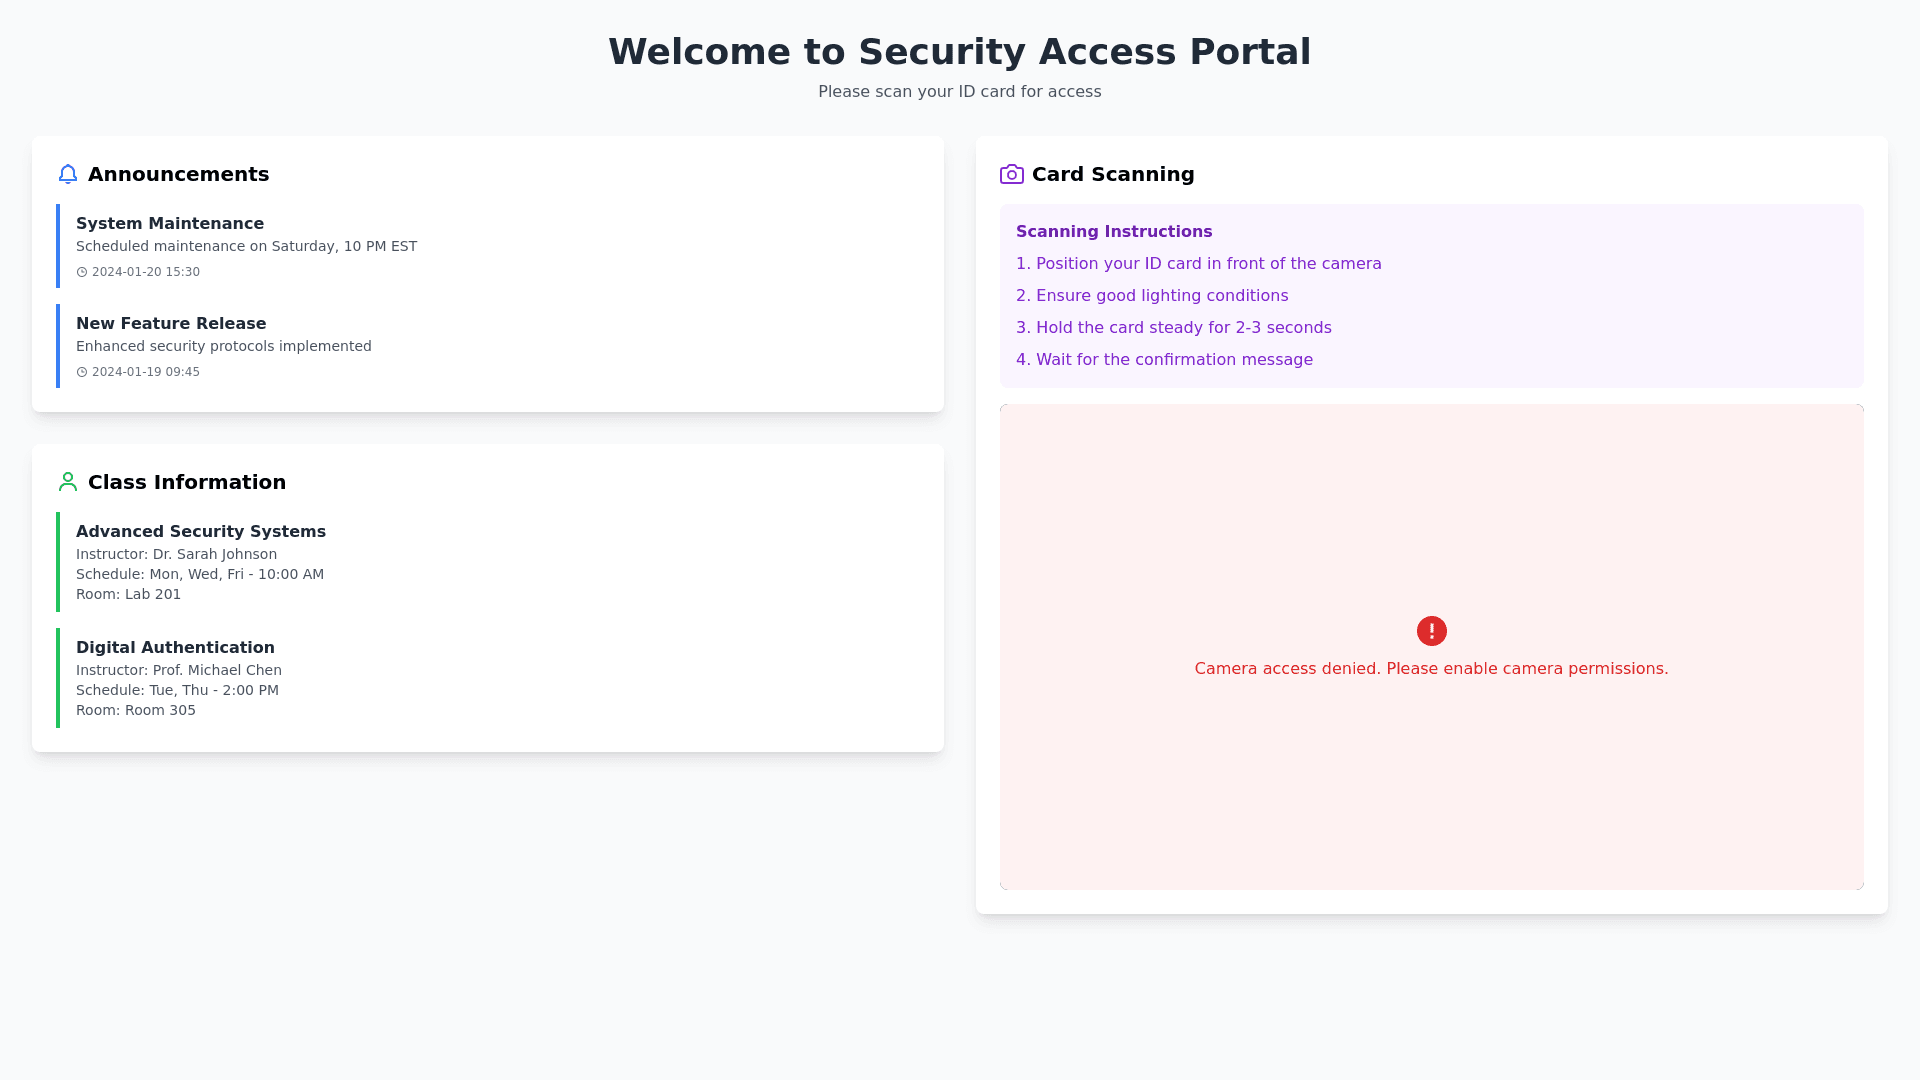Click the hold card steady instruction
1920x1080 pixels.
point(1173,328)
